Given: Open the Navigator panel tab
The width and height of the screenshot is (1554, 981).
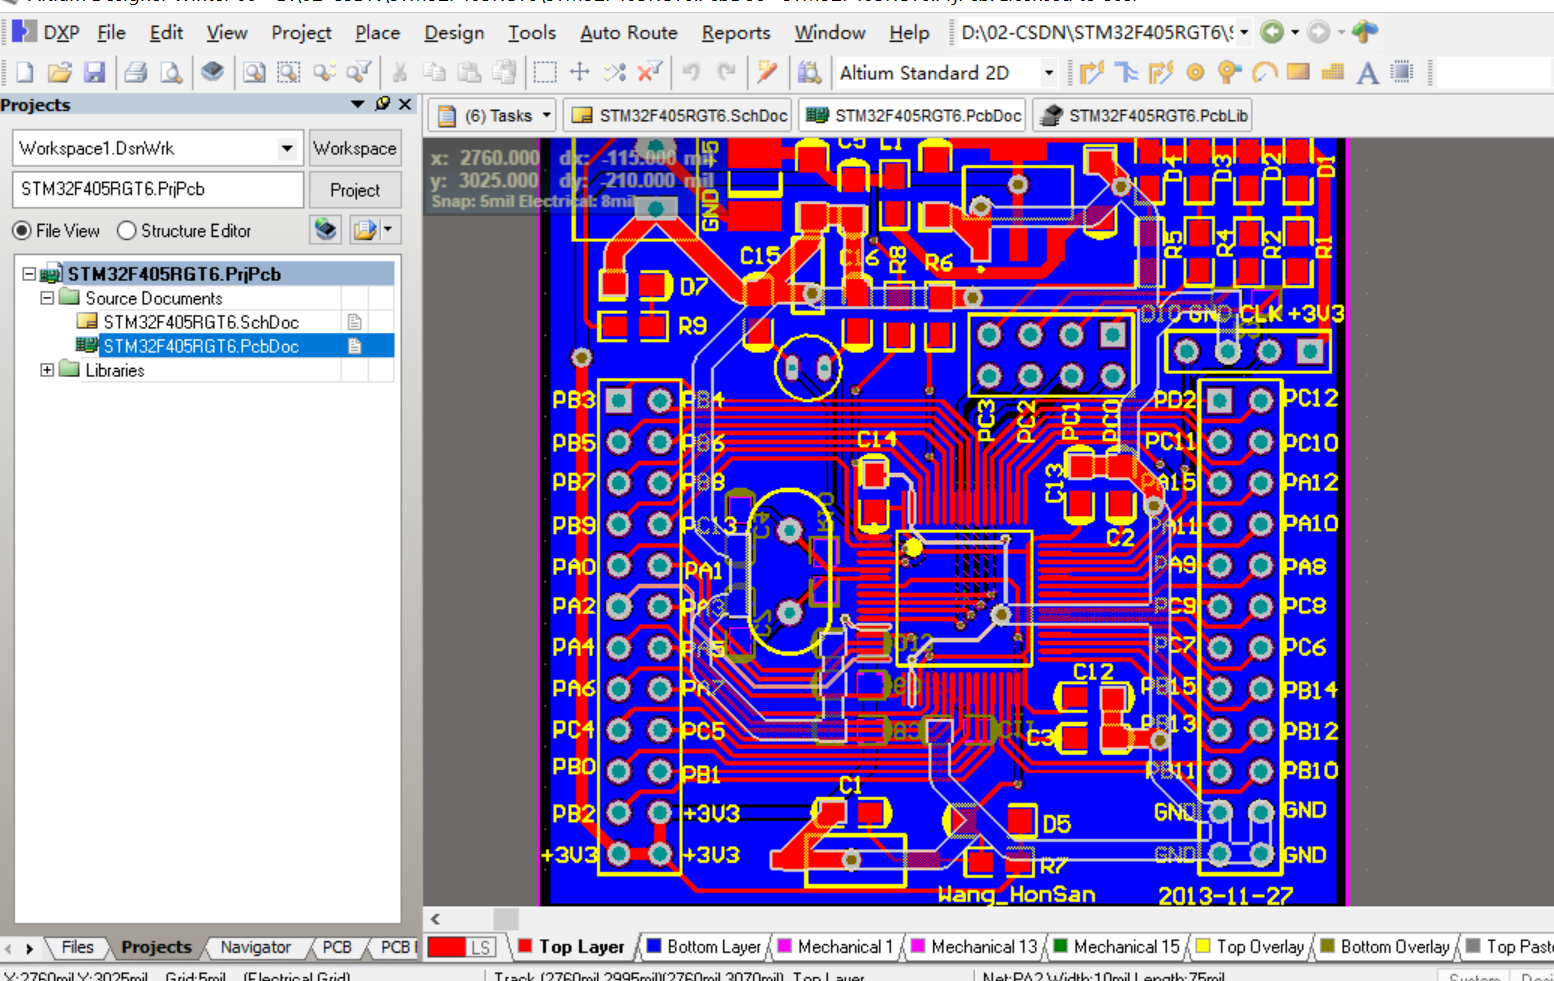Looking at the screenshot, I should (x=256, y=947).
